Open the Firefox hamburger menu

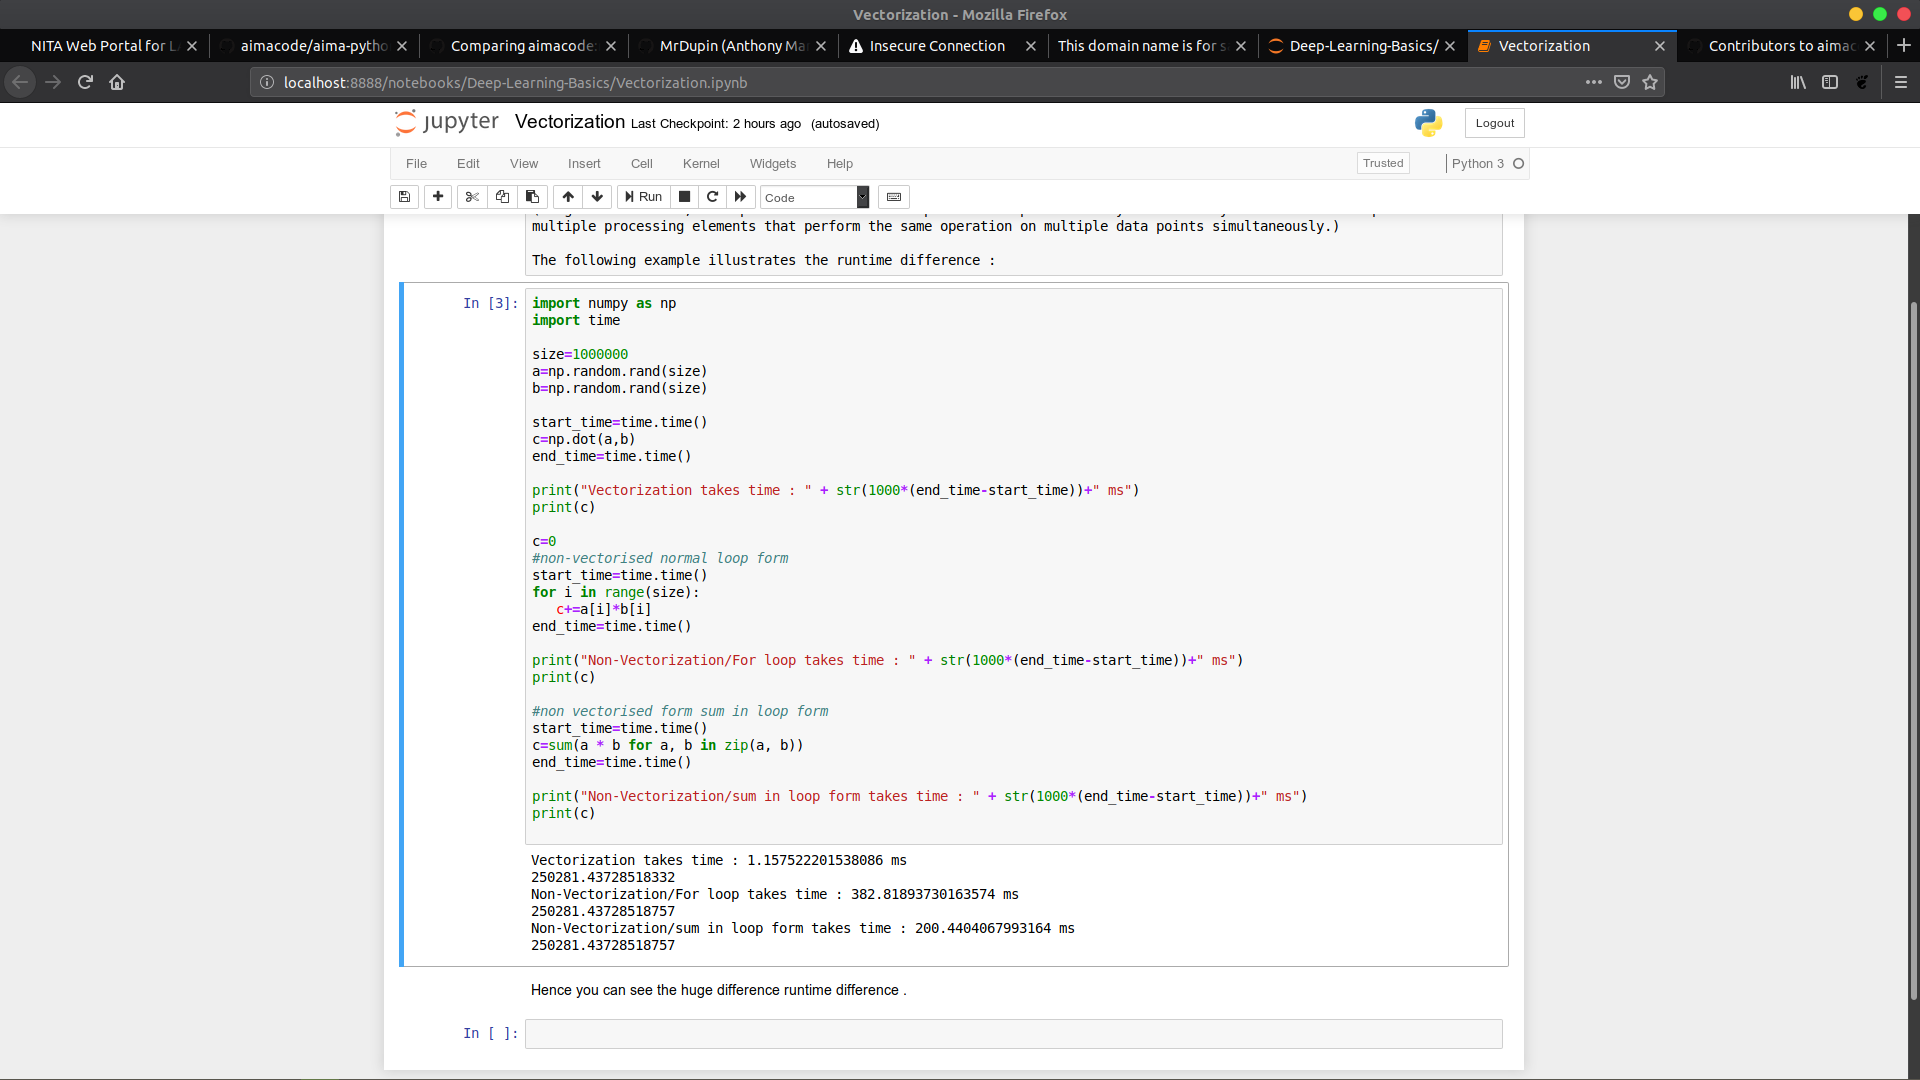pos(1901,82)
